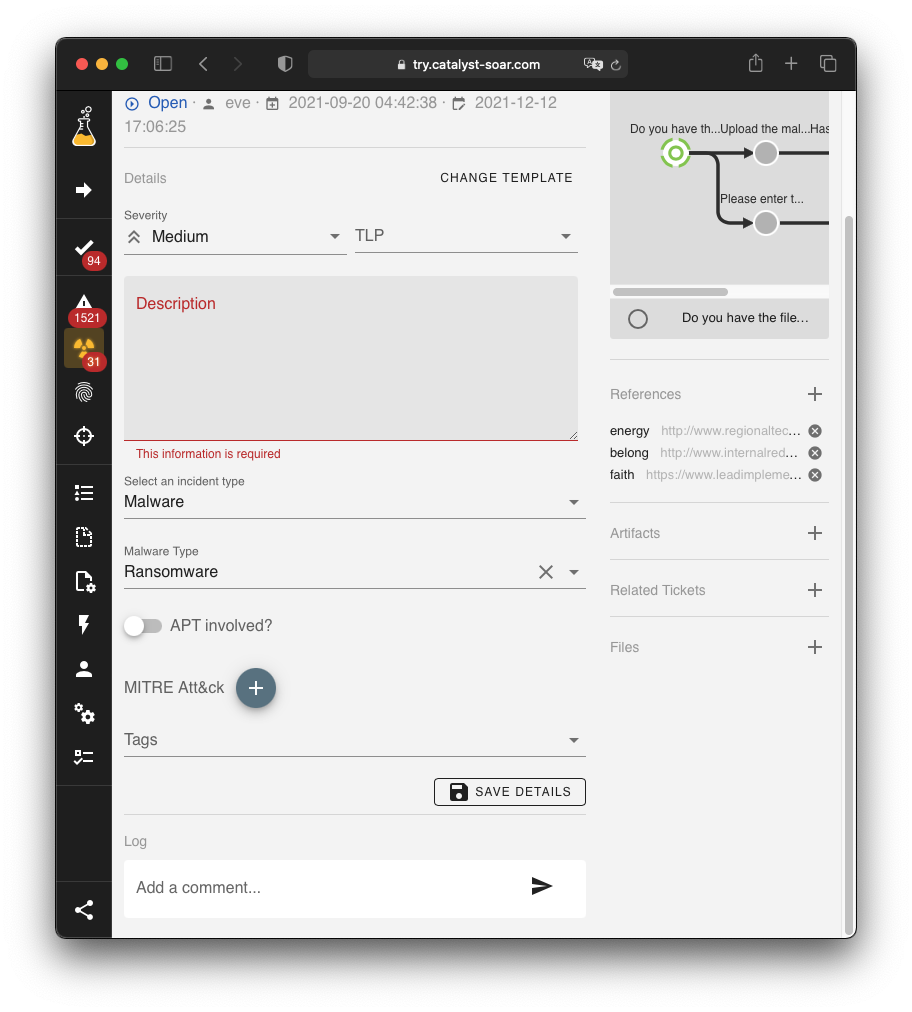Screen dimensions: 912x1012
Task: Click the send comment arrow icon
Action: tap(541, 886)
